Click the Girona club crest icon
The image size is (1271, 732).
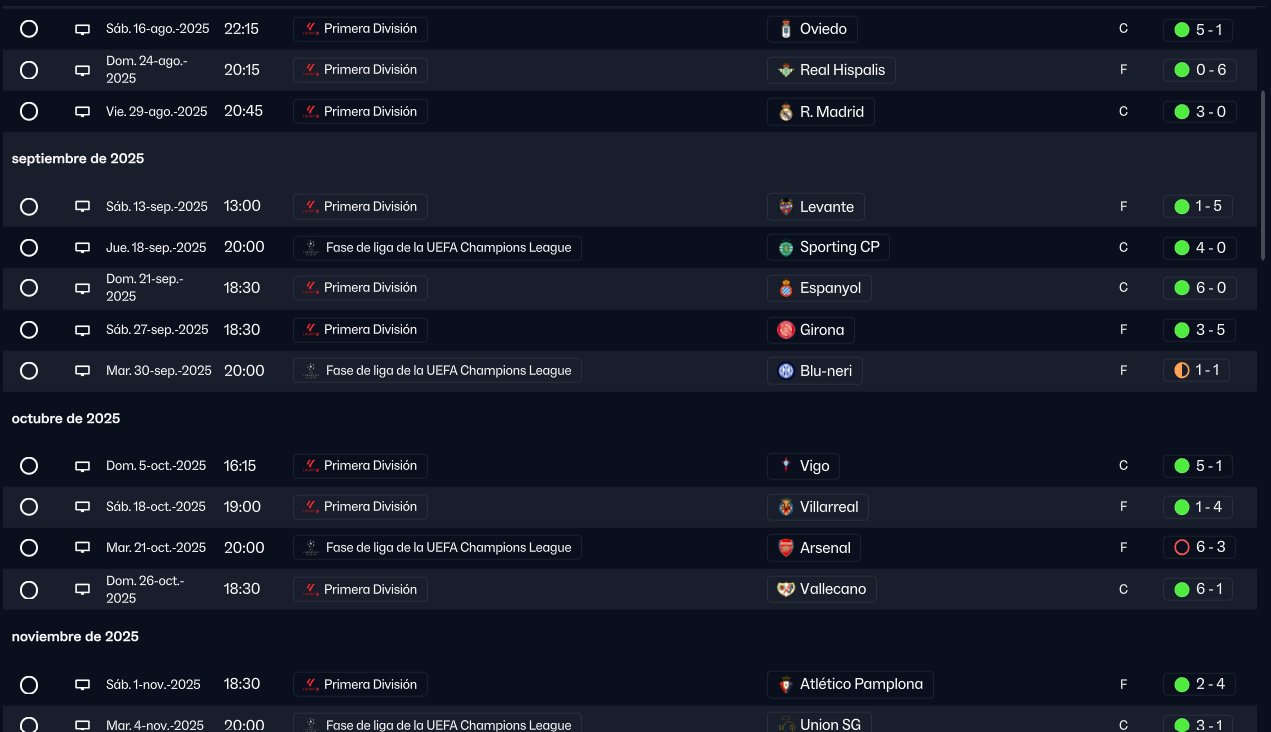tap(786, 330)
